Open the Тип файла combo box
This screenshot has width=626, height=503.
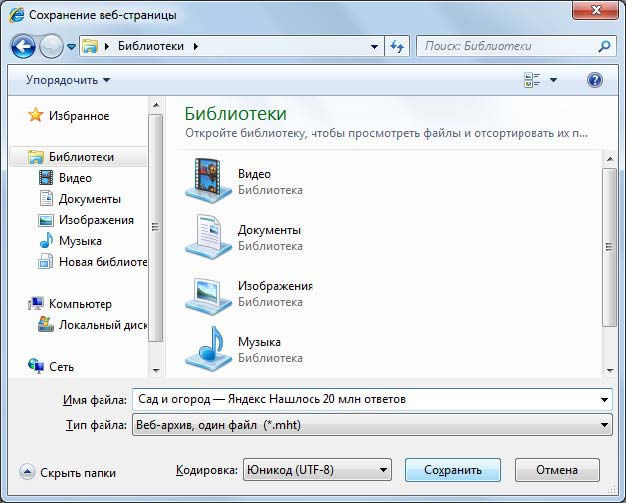pyautogui.click(x=372, y=425)
